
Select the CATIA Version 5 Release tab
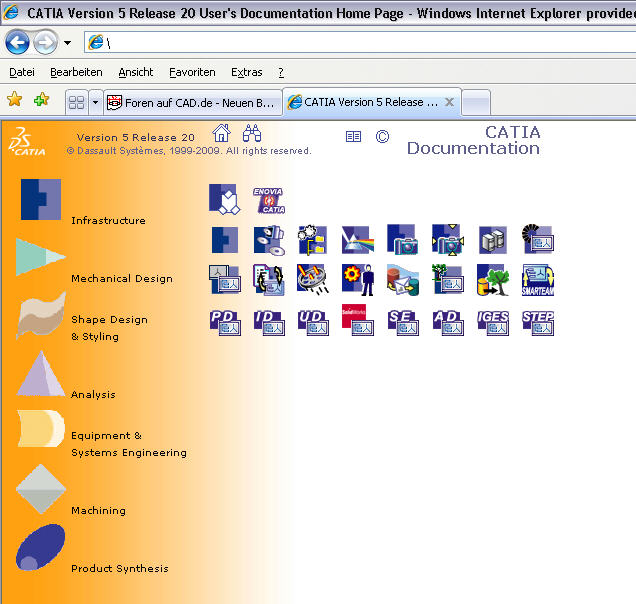pyautogui.click(x=371, y=102)
